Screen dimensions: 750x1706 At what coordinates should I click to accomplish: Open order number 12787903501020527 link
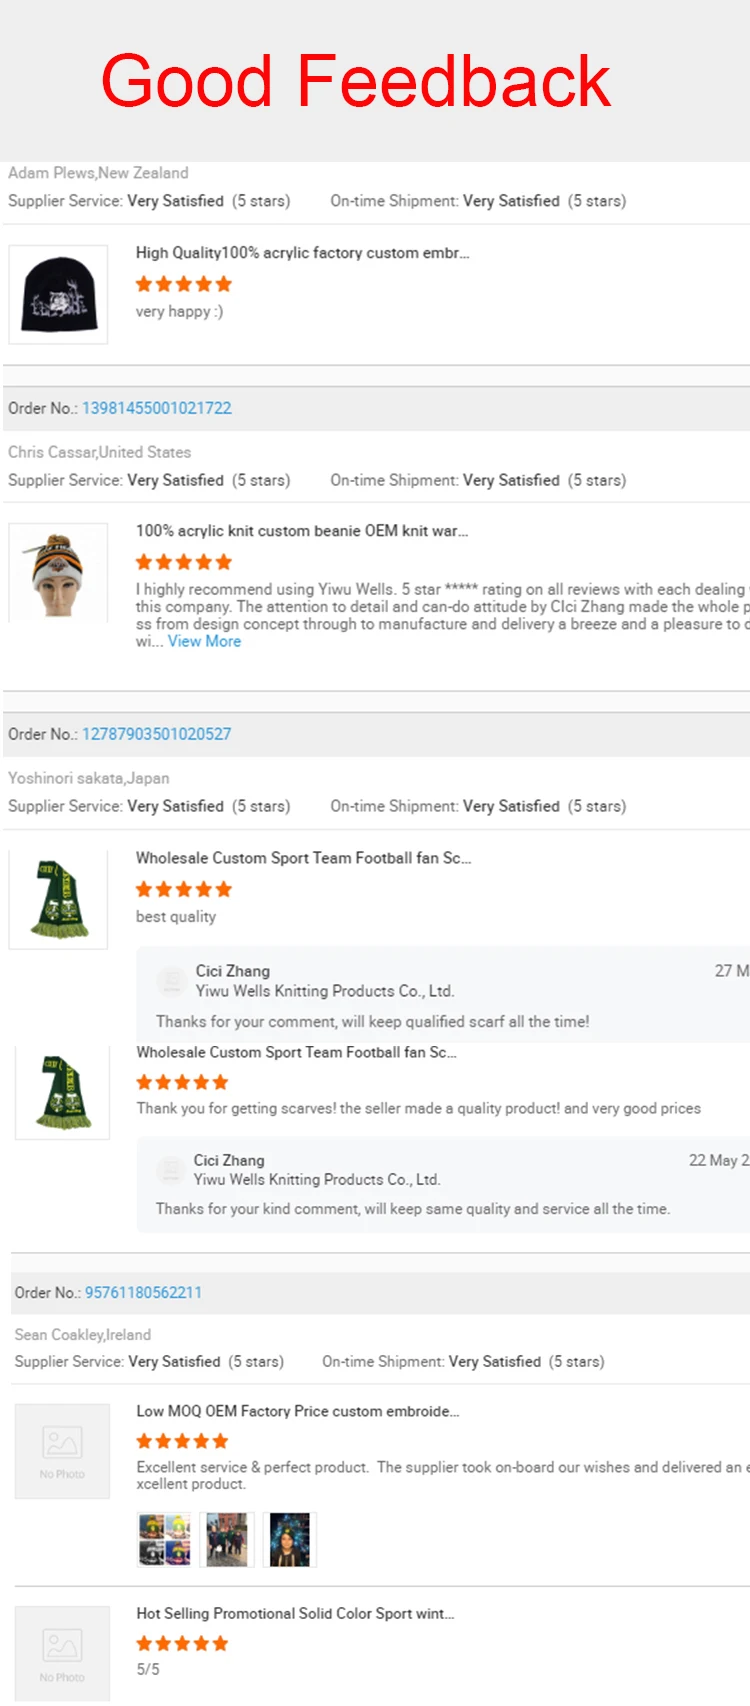[156, 734]
